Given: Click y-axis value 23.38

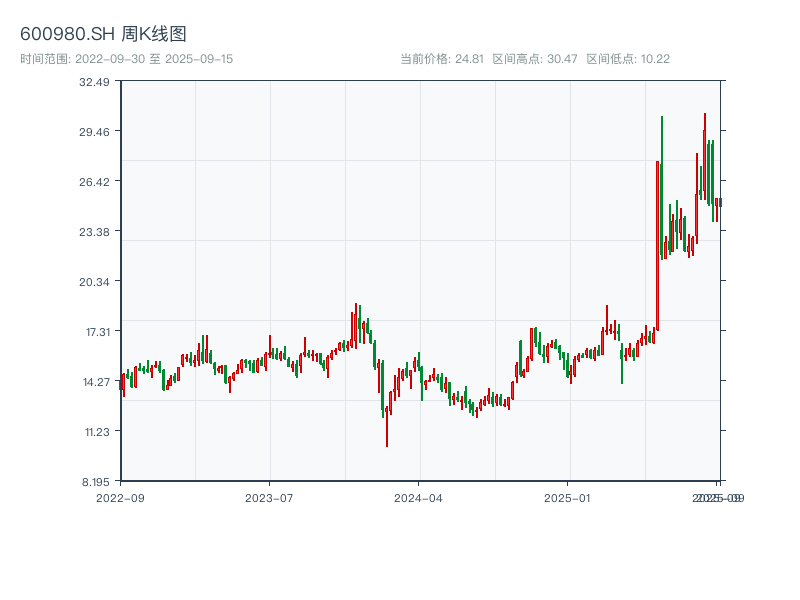Looking at the screenshot, I should (94, 232).
